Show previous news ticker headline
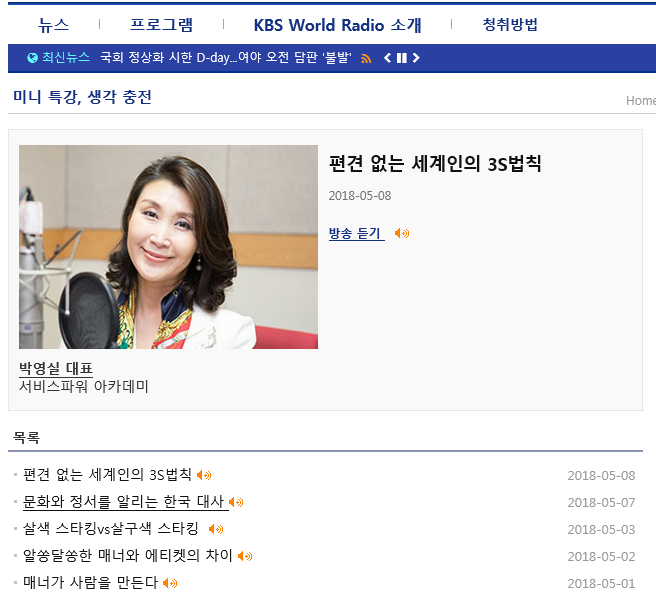The width and height of the screenshot is (656, 595). coord(387,58)
